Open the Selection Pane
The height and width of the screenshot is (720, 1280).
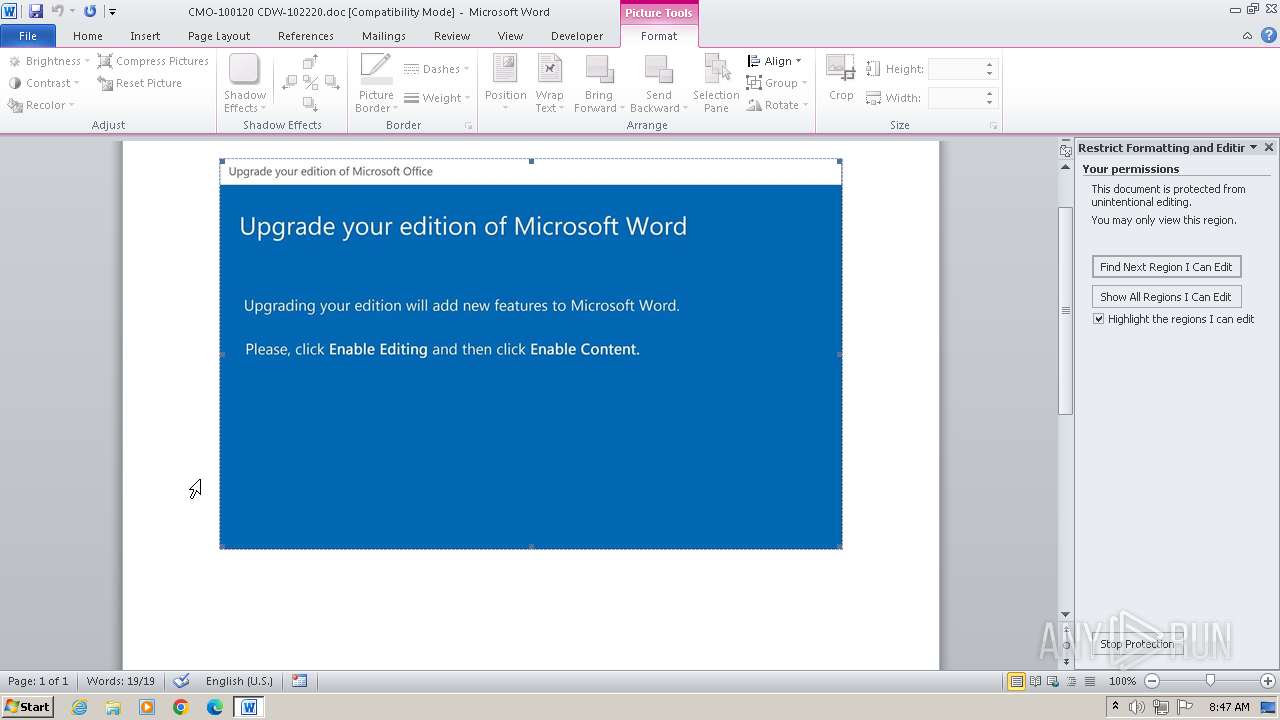(716, 84)
